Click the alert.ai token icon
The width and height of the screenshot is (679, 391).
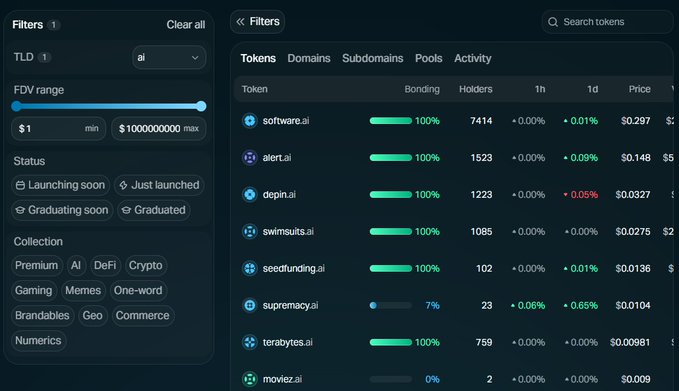pyautogui.click(x=249, y=157)
